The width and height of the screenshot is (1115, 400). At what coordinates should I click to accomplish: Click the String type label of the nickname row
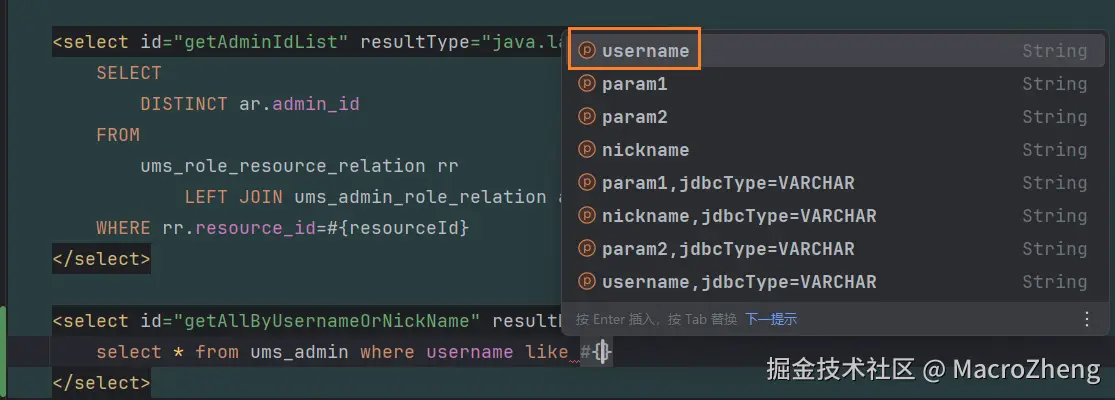click(1055, 150)
